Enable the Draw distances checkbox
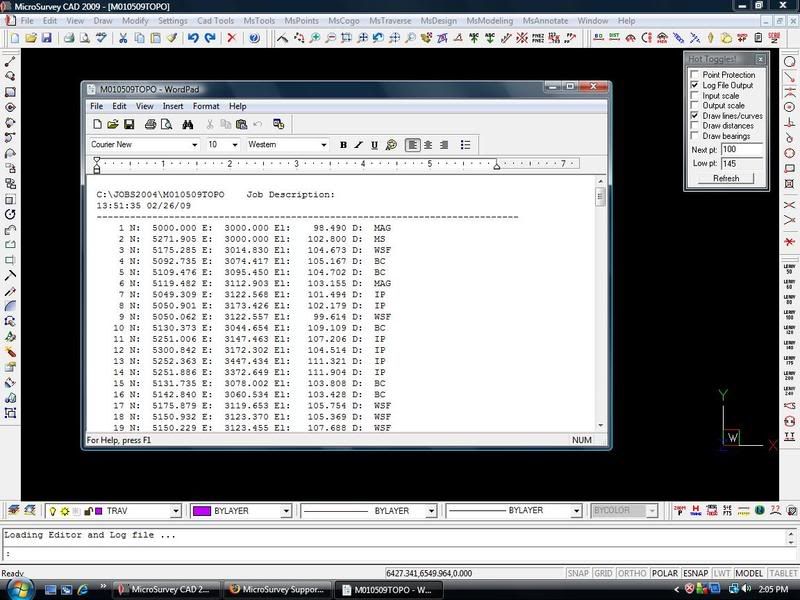This screenshot has height=600, width=800. pyautogui.click(x=694, y=126)
